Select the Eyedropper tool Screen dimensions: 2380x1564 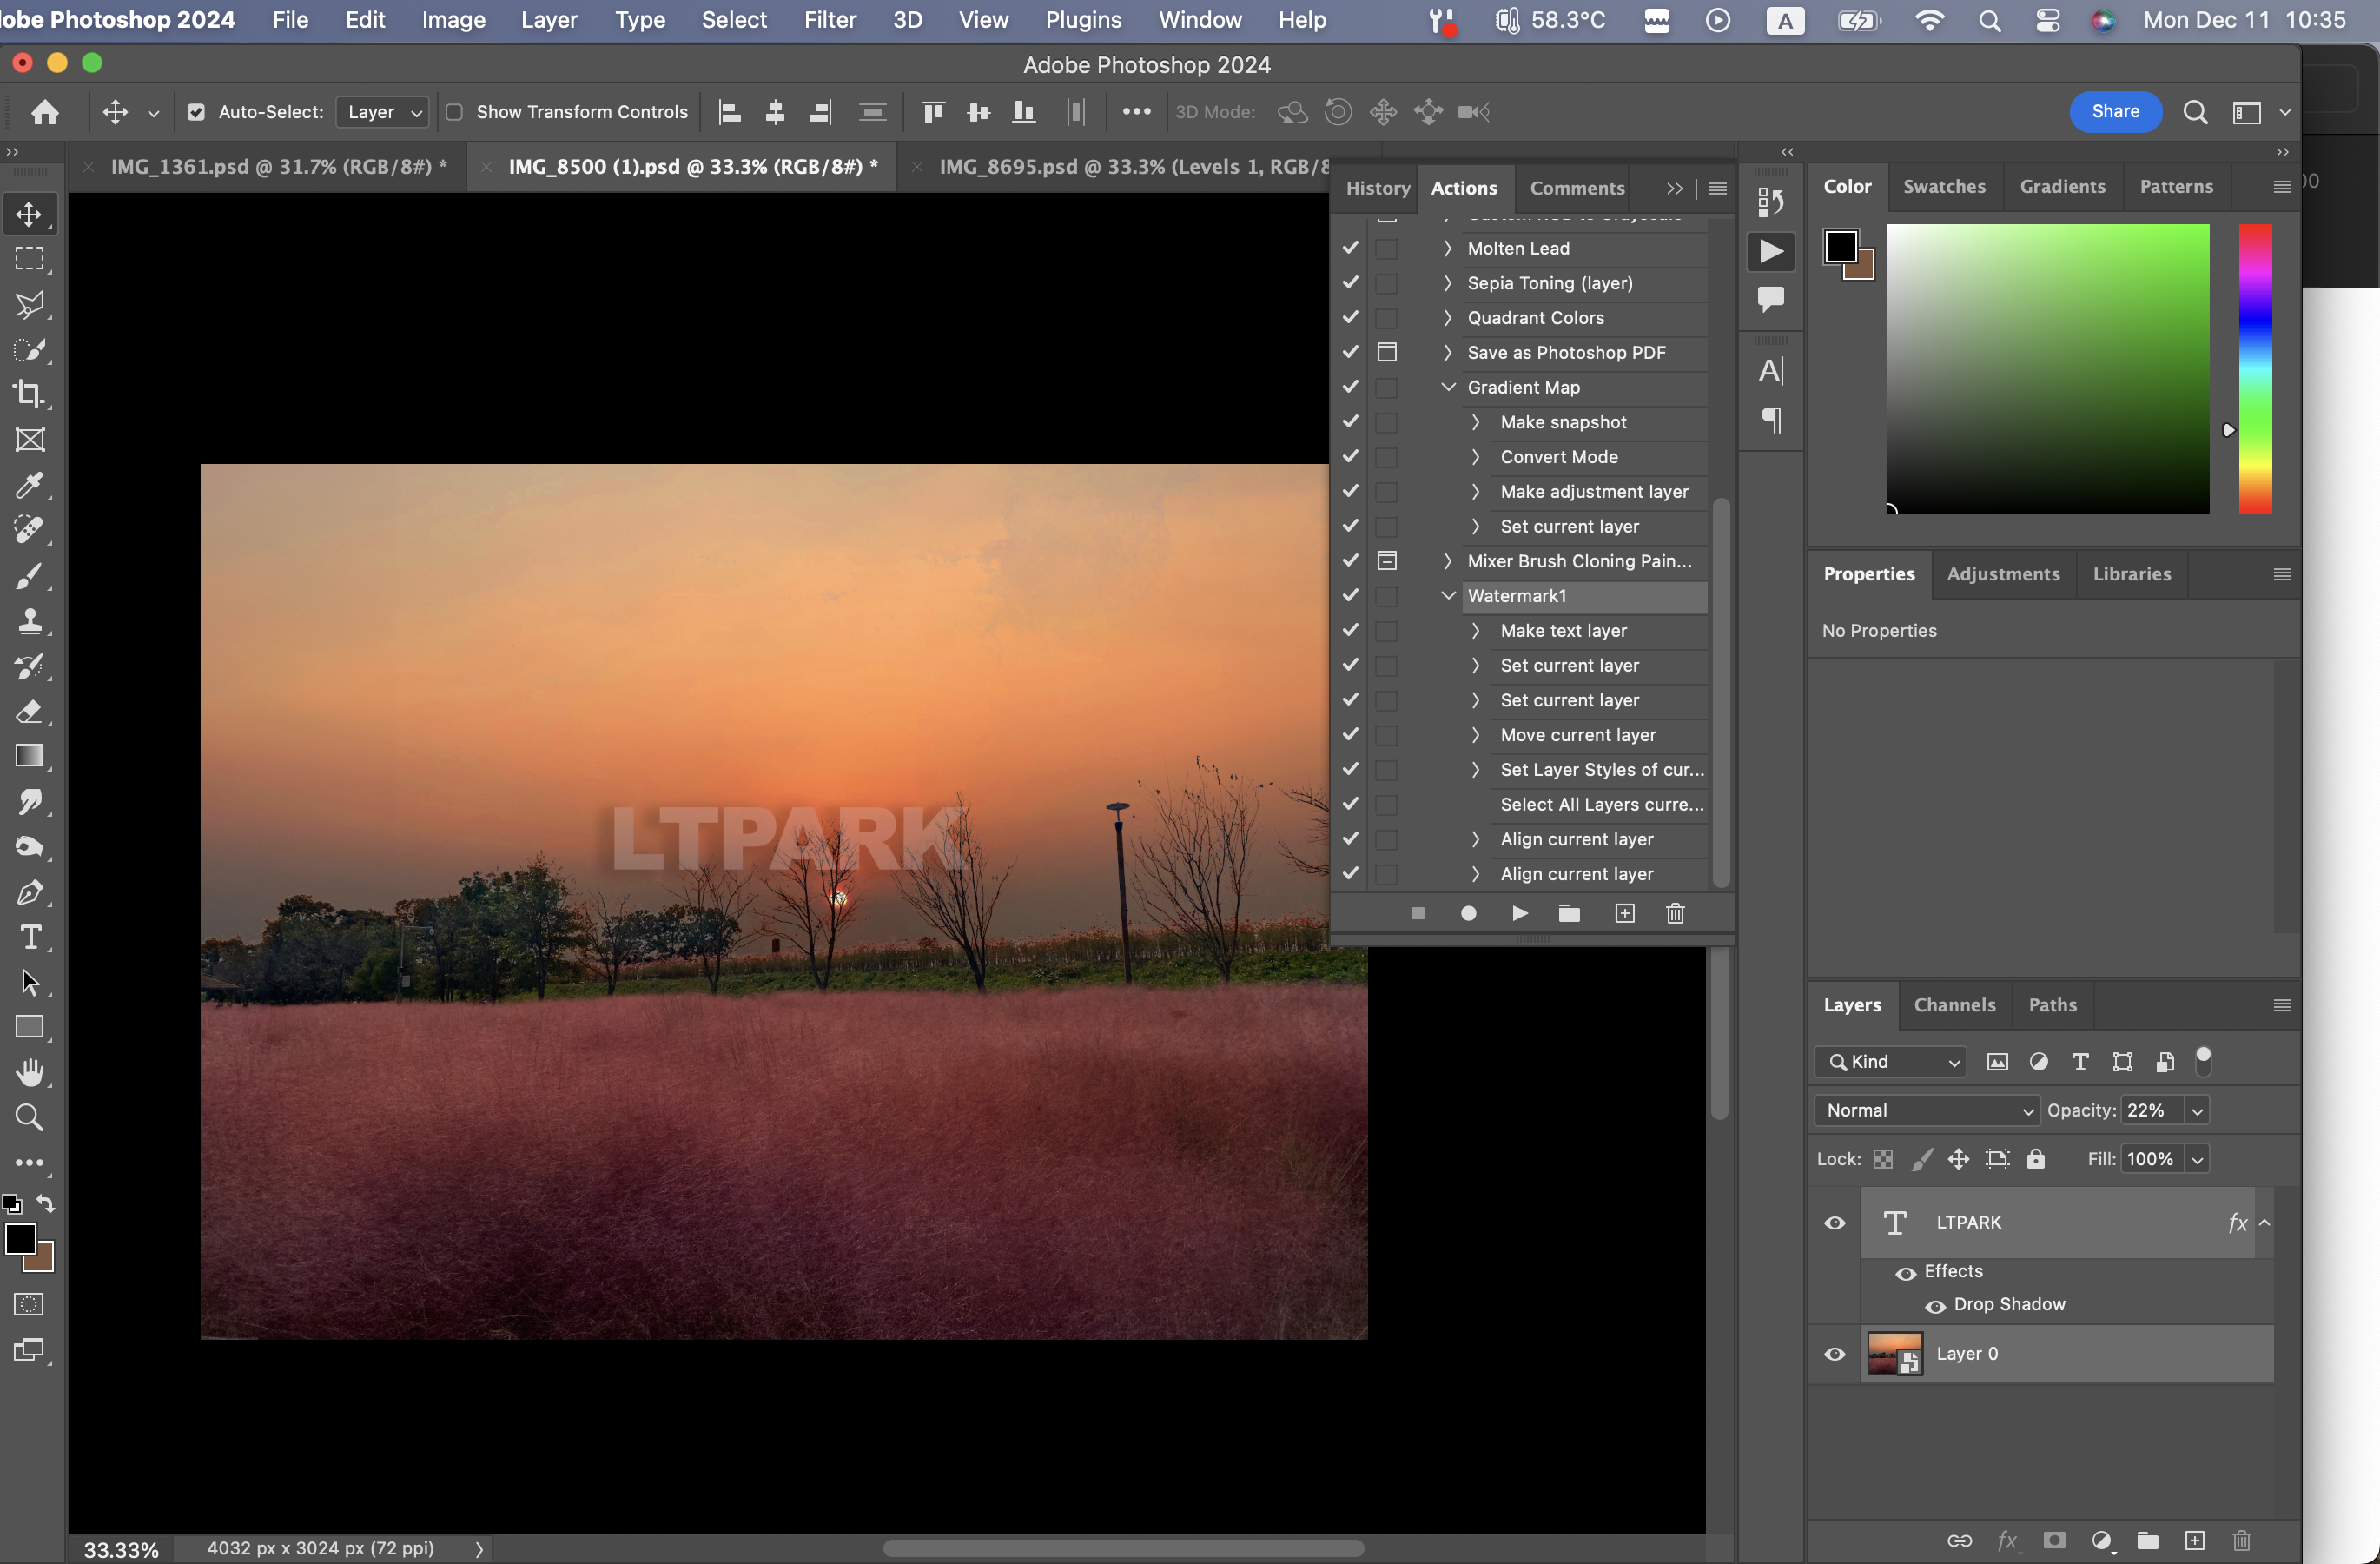30,485
